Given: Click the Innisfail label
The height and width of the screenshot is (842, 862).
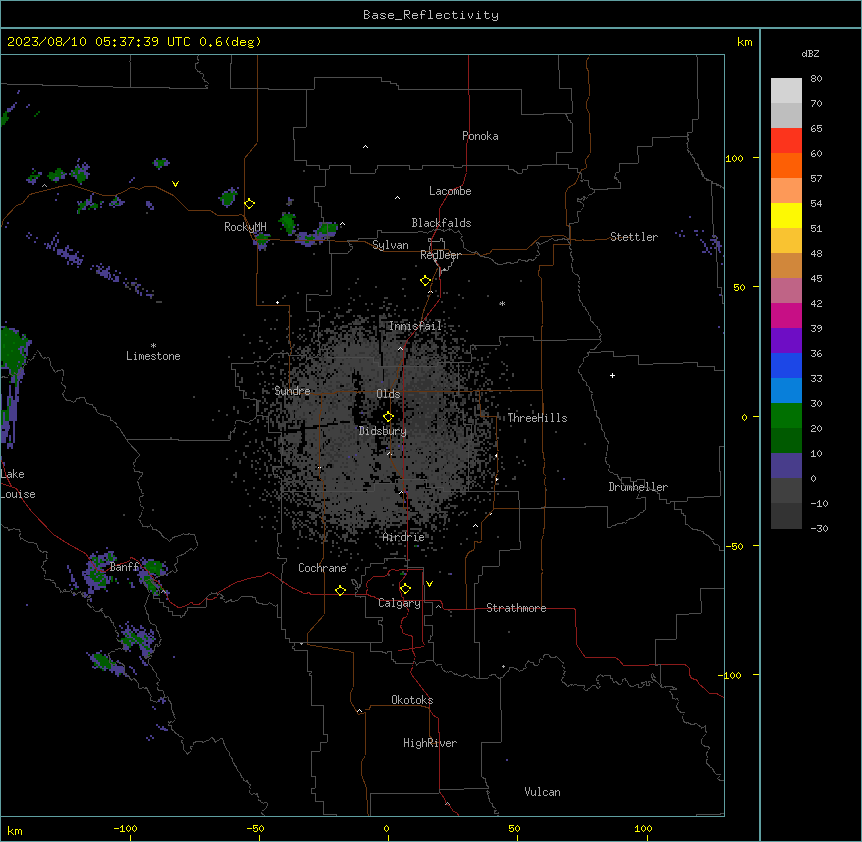Looking at the screenshot, I should click(415, 326).
